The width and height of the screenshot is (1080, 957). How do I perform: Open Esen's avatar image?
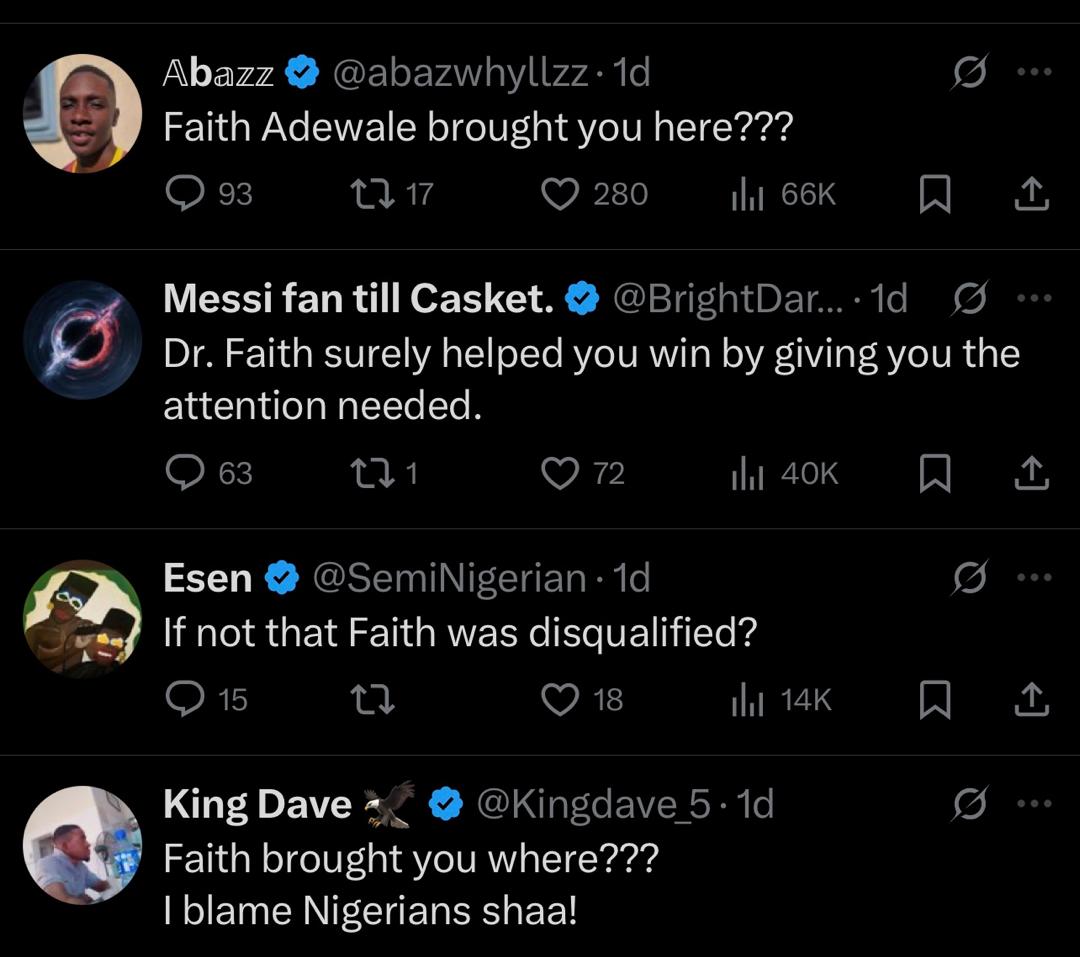pos(82,618)
